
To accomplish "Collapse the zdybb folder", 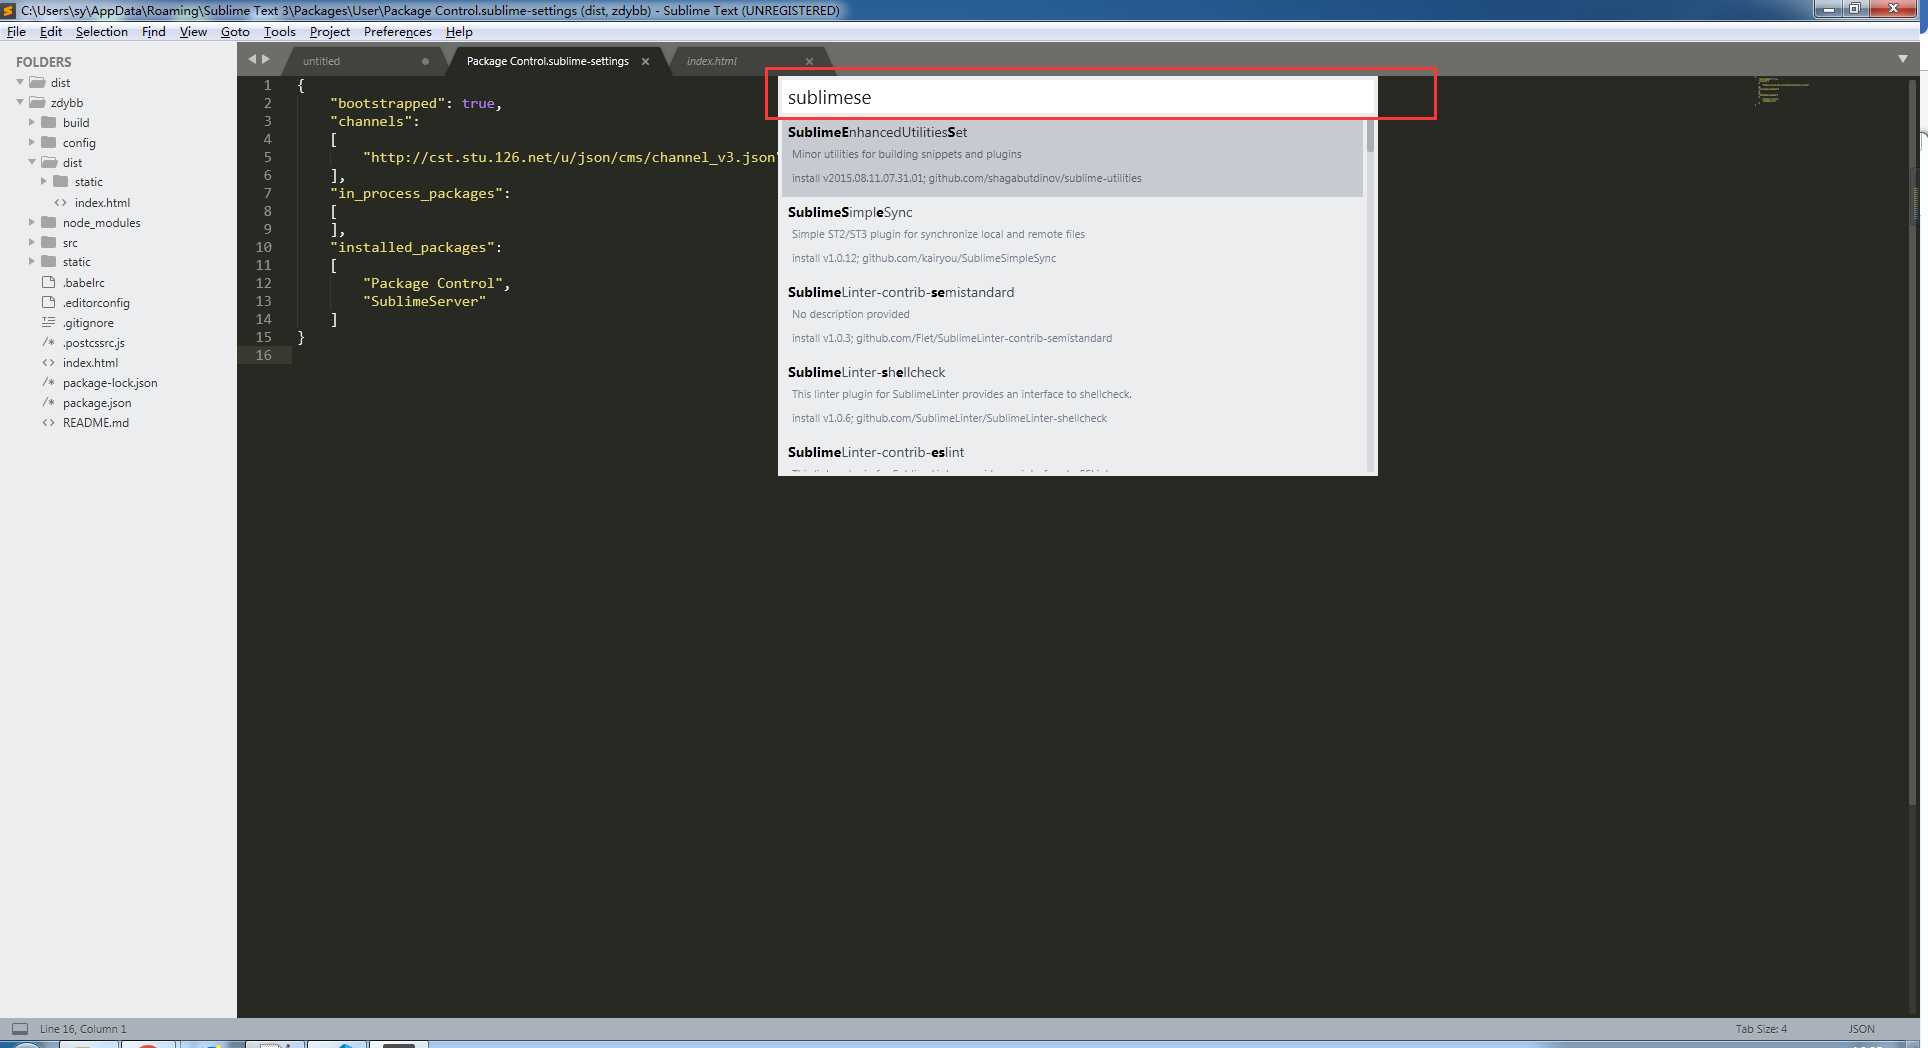I will click(x=20, y=102).
